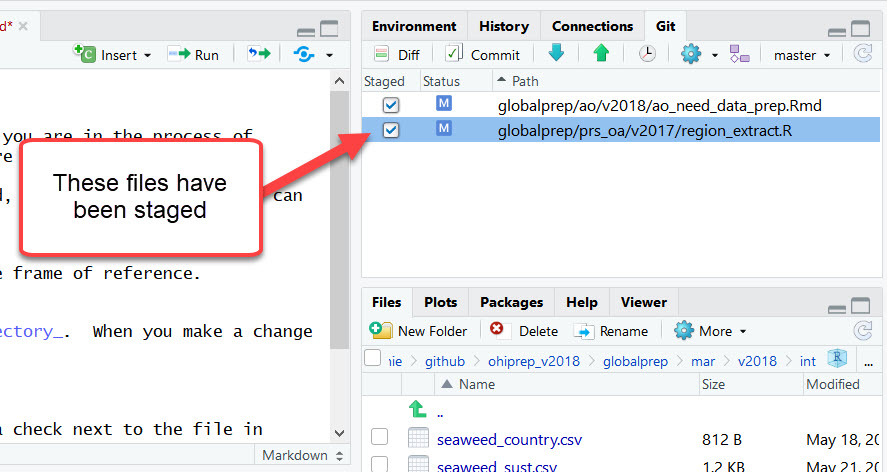Switch to the Environment tab
887x472 pixels.
click(x=414, y=27)
